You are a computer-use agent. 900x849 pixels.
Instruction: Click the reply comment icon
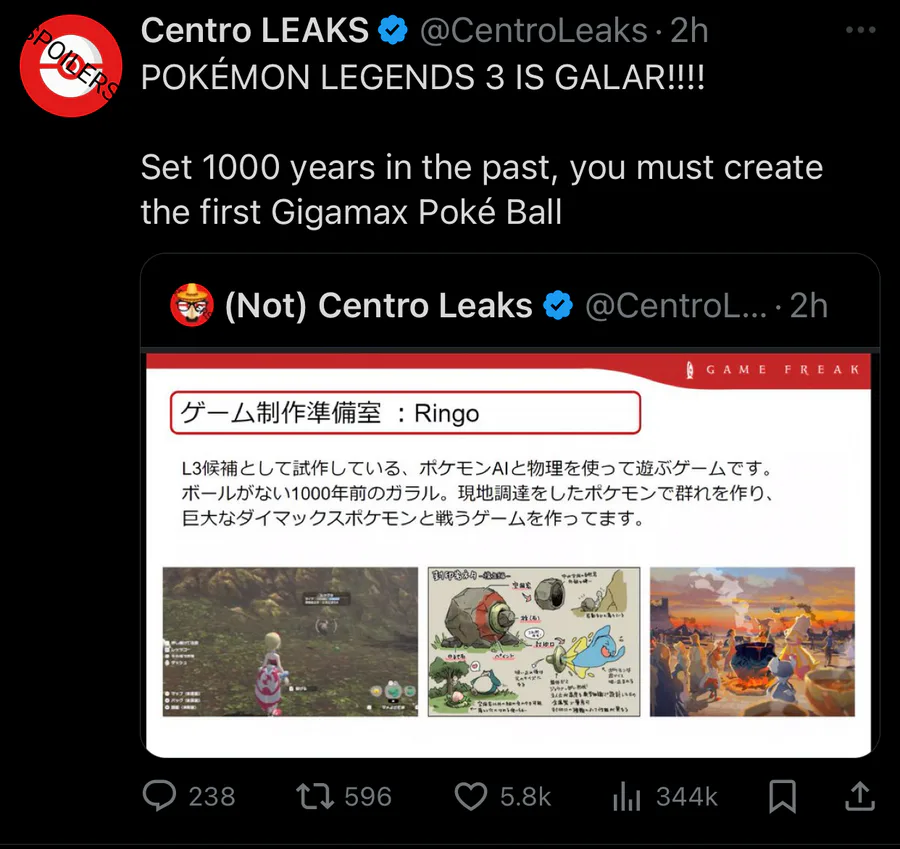point(159,796)
